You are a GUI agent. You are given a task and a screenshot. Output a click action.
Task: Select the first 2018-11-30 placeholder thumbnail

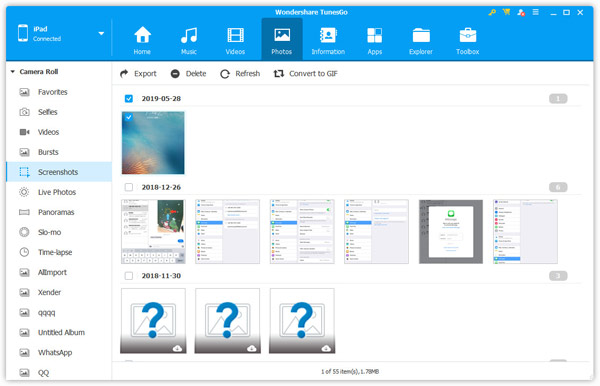point(153,321)
